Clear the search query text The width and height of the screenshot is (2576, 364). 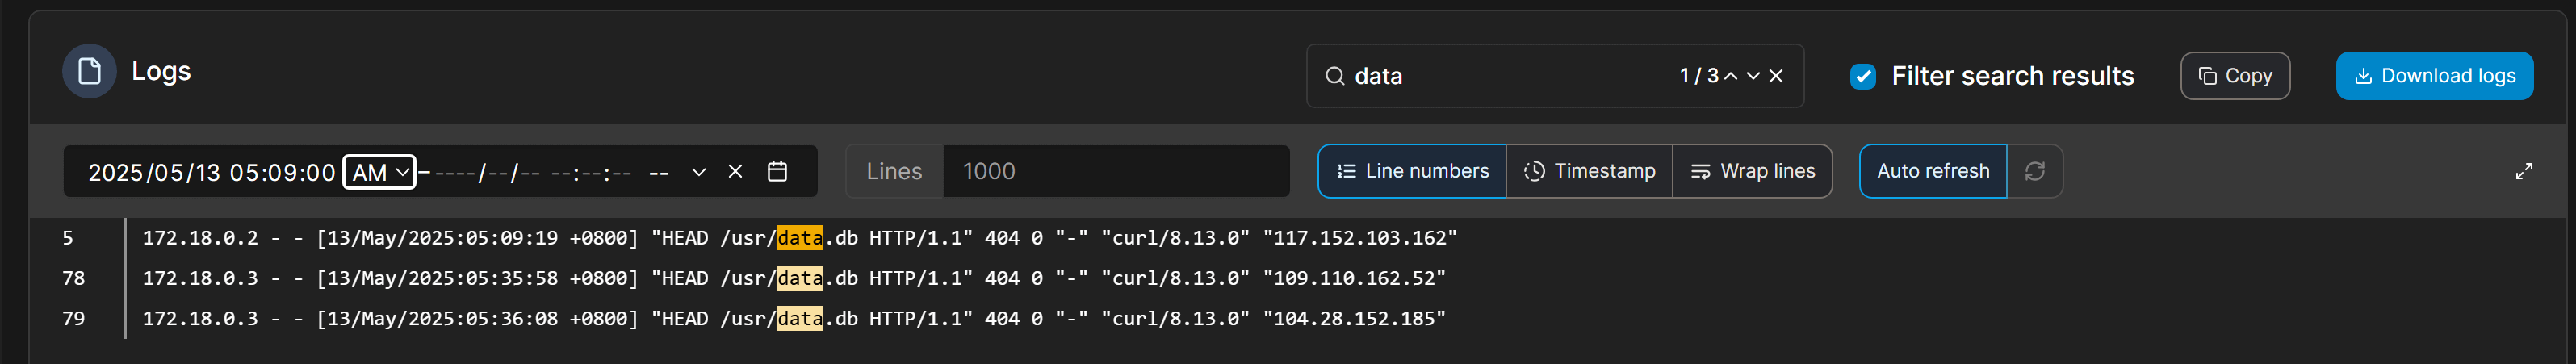tap(1776, 76)
